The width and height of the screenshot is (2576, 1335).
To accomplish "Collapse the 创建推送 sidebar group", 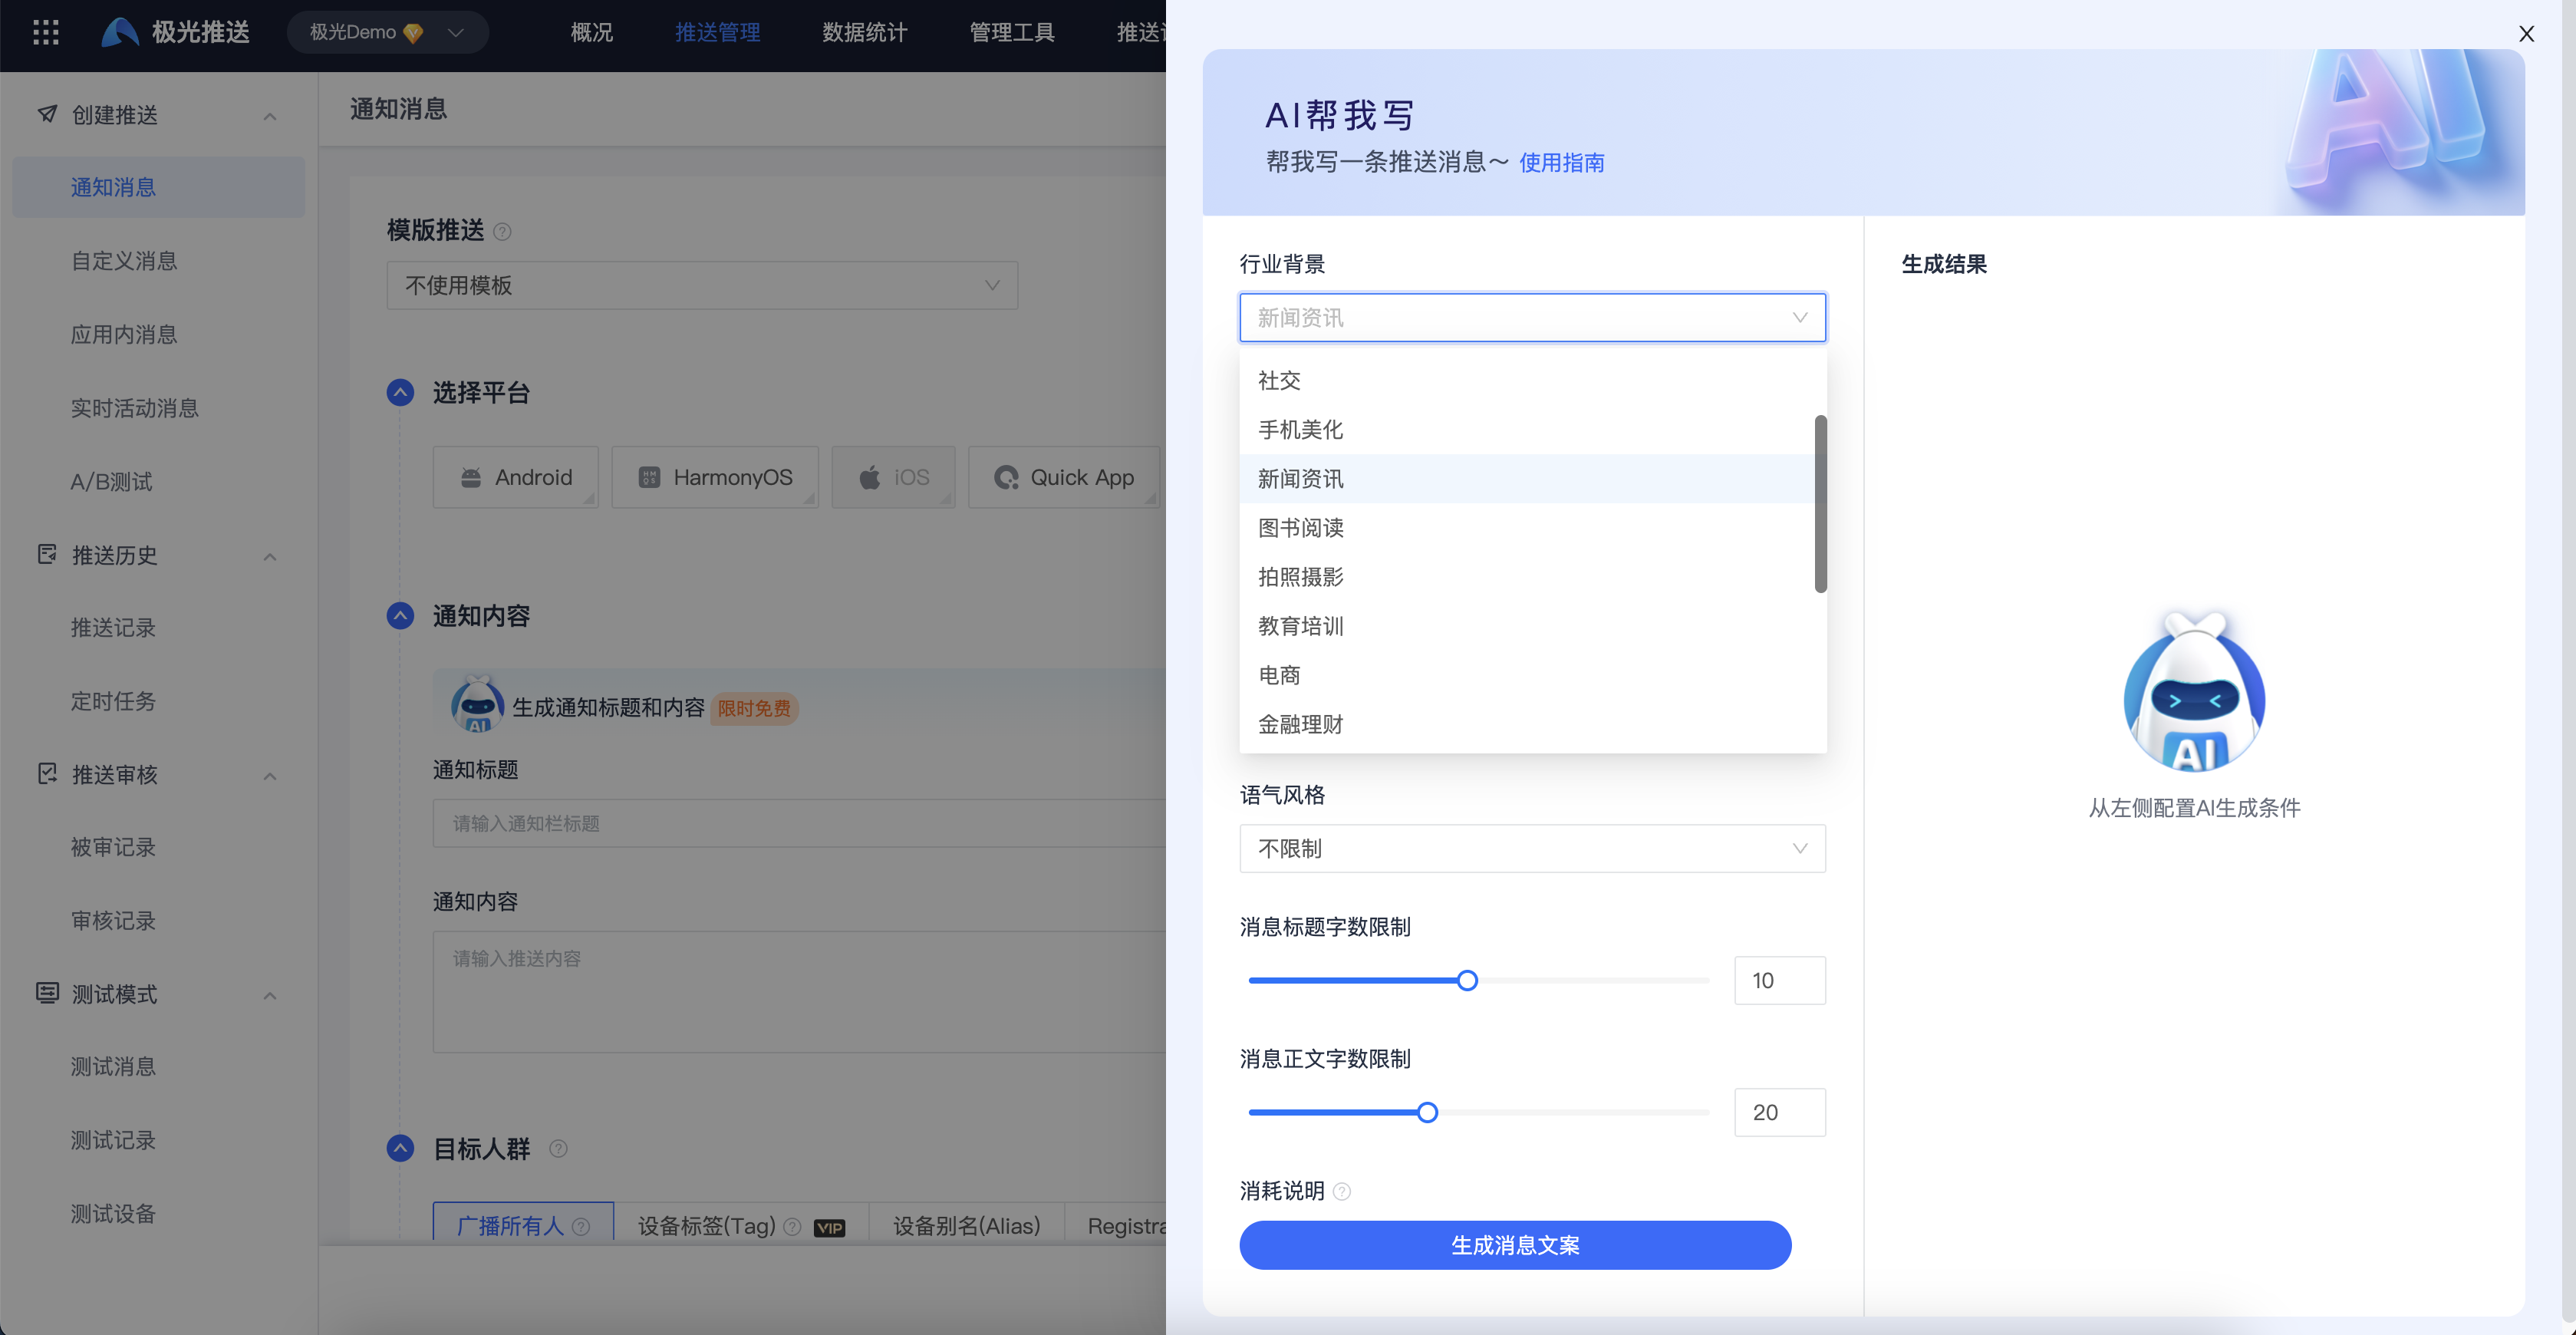I will [270, 116].
